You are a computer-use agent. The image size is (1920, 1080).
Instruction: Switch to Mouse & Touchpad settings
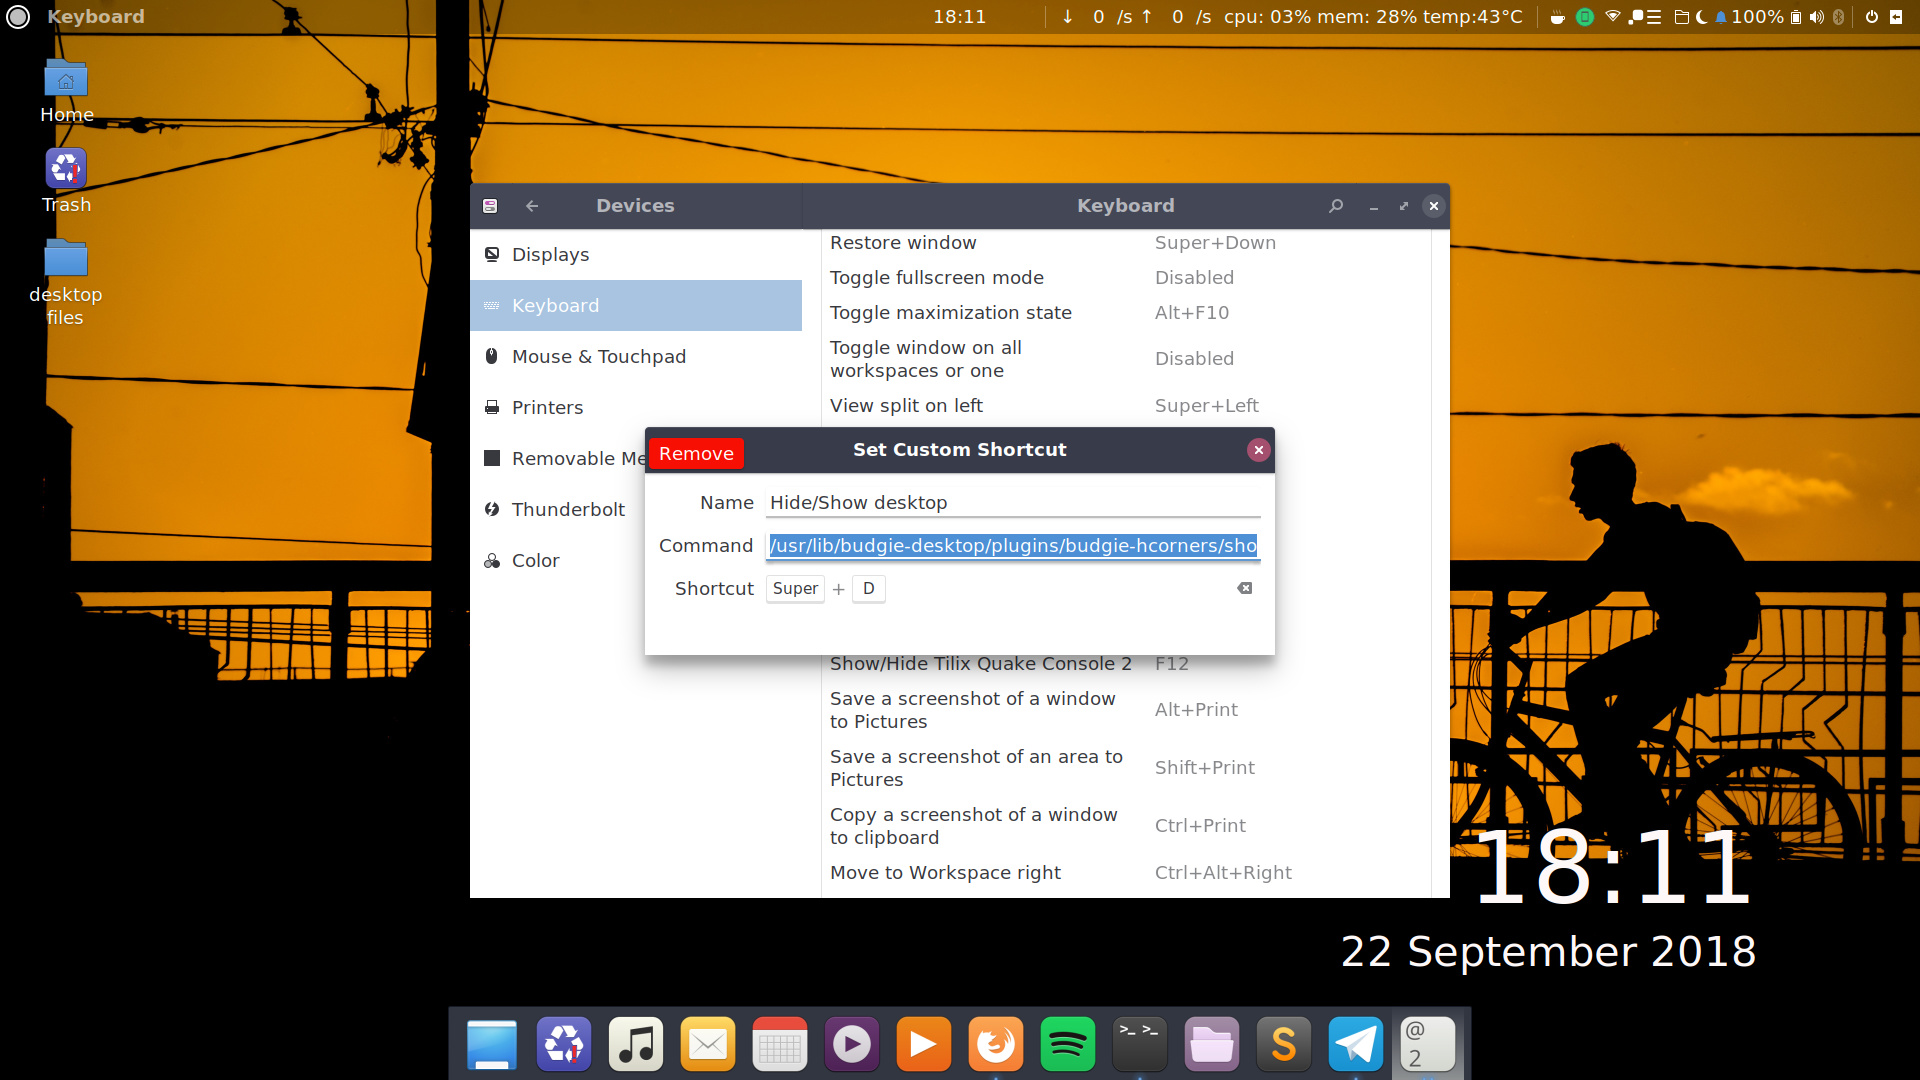tap(599, 356)
